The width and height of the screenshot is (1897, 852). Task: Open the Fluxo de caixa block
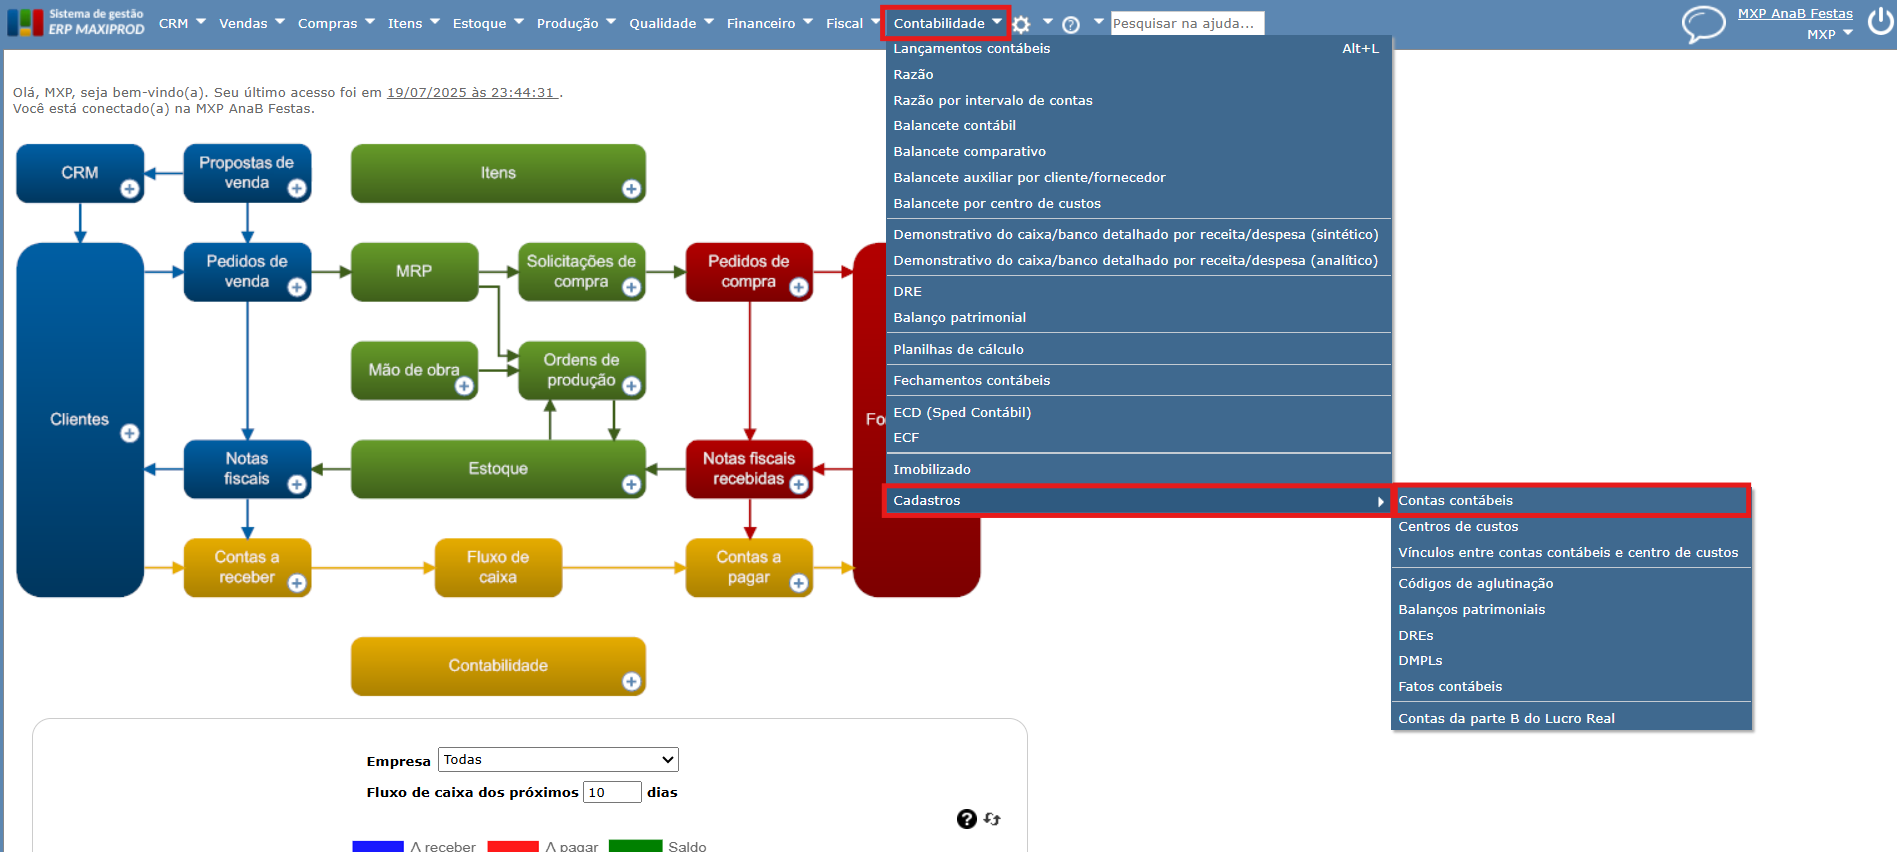(x=498, y=567)
